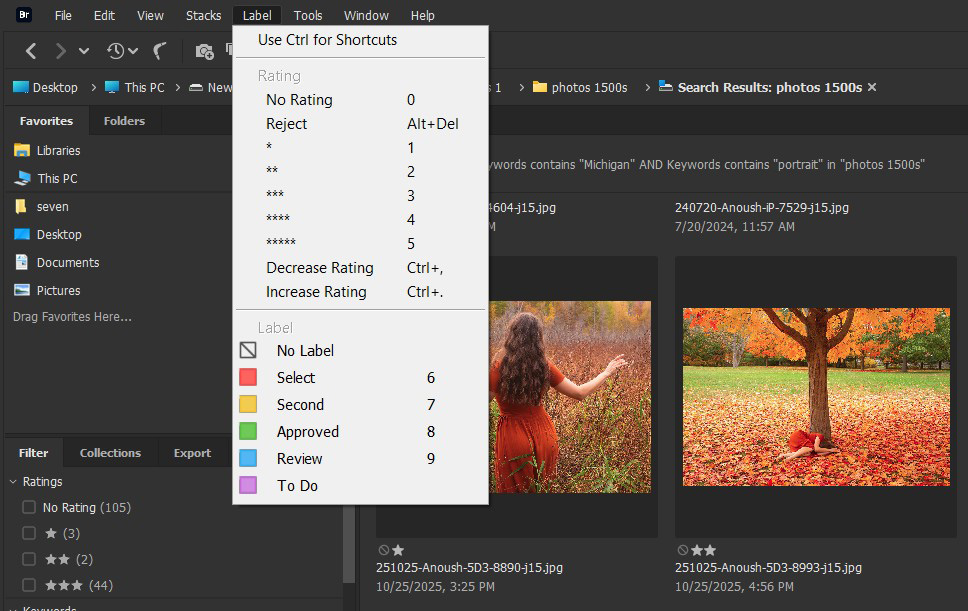Tick the three-star rating filter checkbox
The image size is (968, 611).
coord(29,586)
